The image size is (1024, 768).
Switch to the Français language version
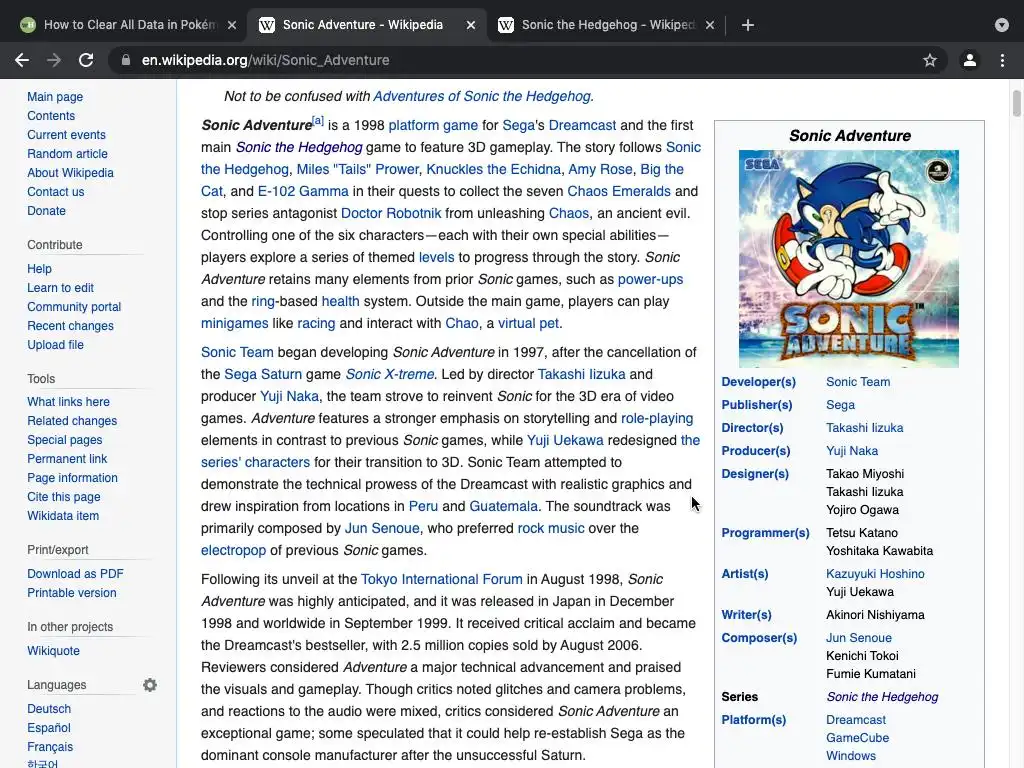50,746
